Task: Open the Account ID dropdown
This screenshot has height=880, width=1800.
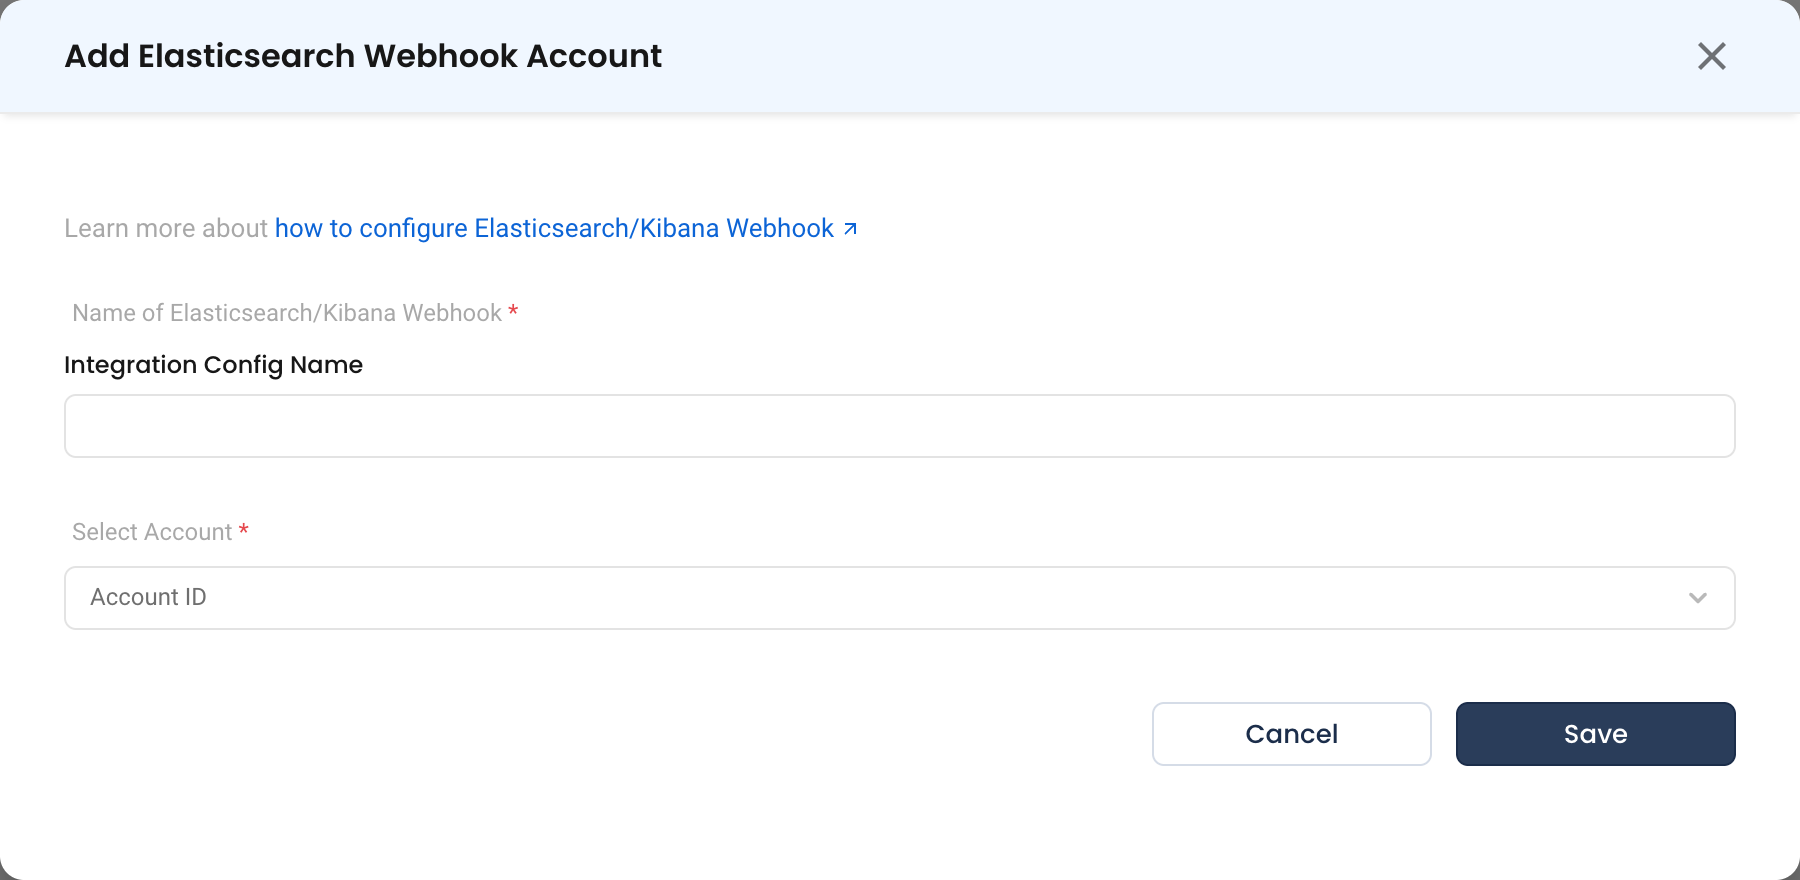Action: (900, 598)
